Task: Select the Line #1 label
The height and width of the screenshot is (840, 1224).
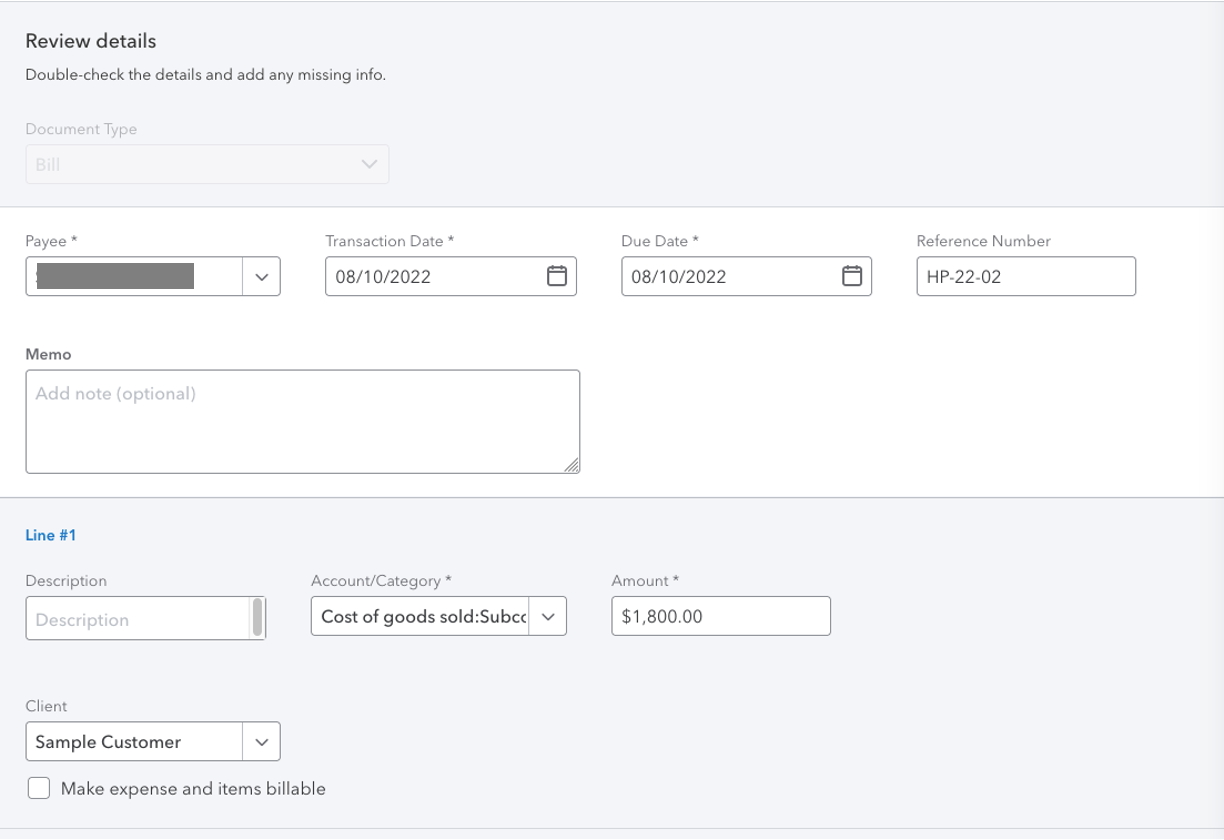Action: pyautogui.click(x=51, y=535)
